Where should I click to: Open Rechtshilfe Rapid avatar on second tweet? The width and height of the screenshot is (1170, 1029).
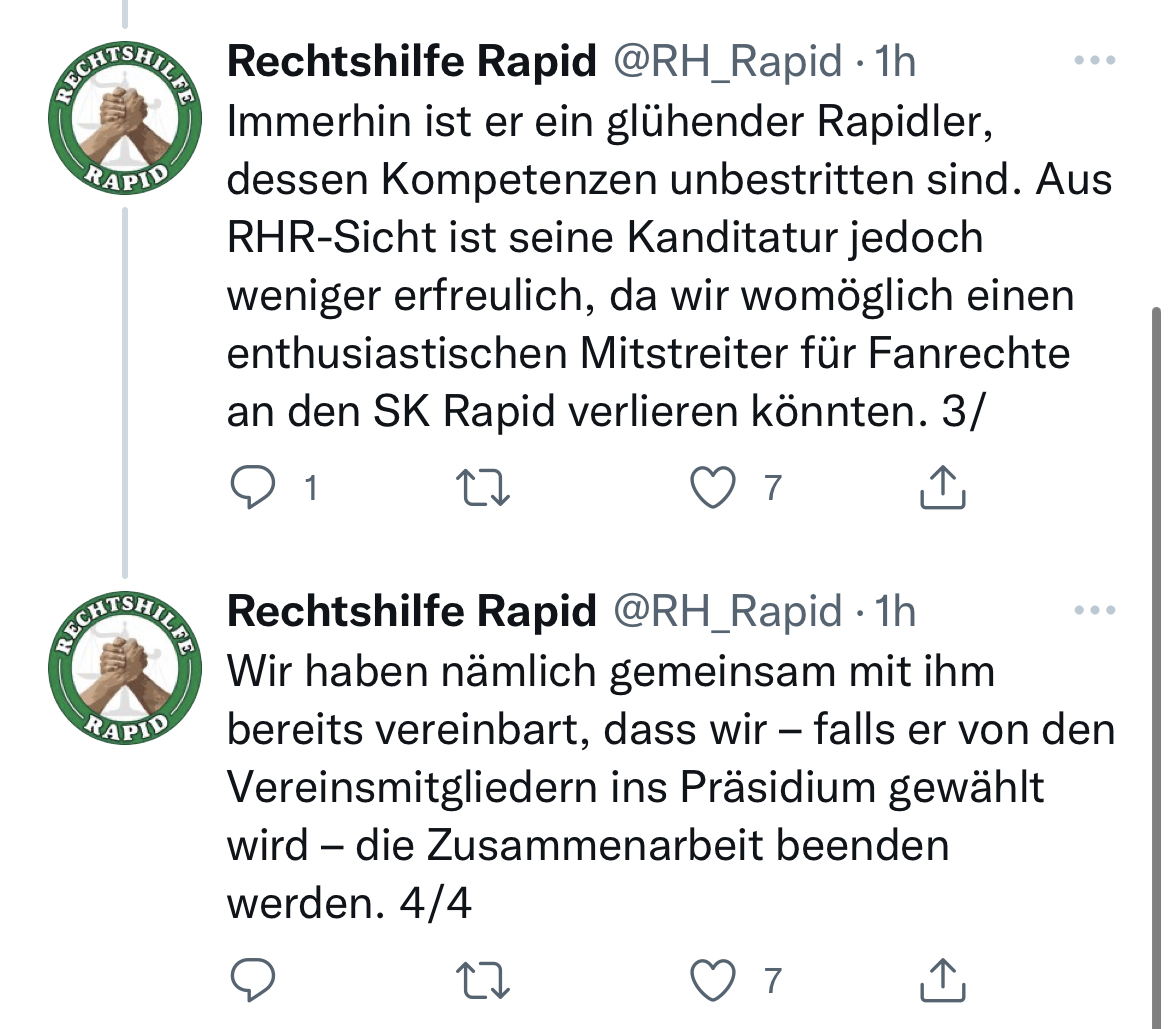(x=125, y=668)
